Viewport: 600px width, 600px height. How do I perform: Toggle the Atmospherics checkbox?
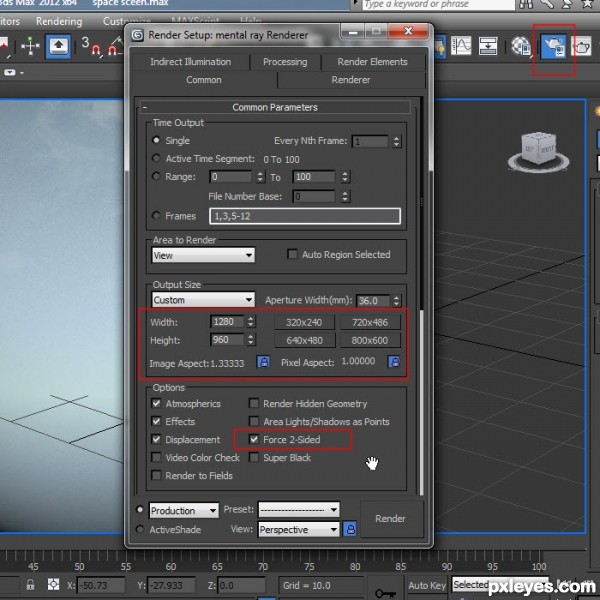156,403
